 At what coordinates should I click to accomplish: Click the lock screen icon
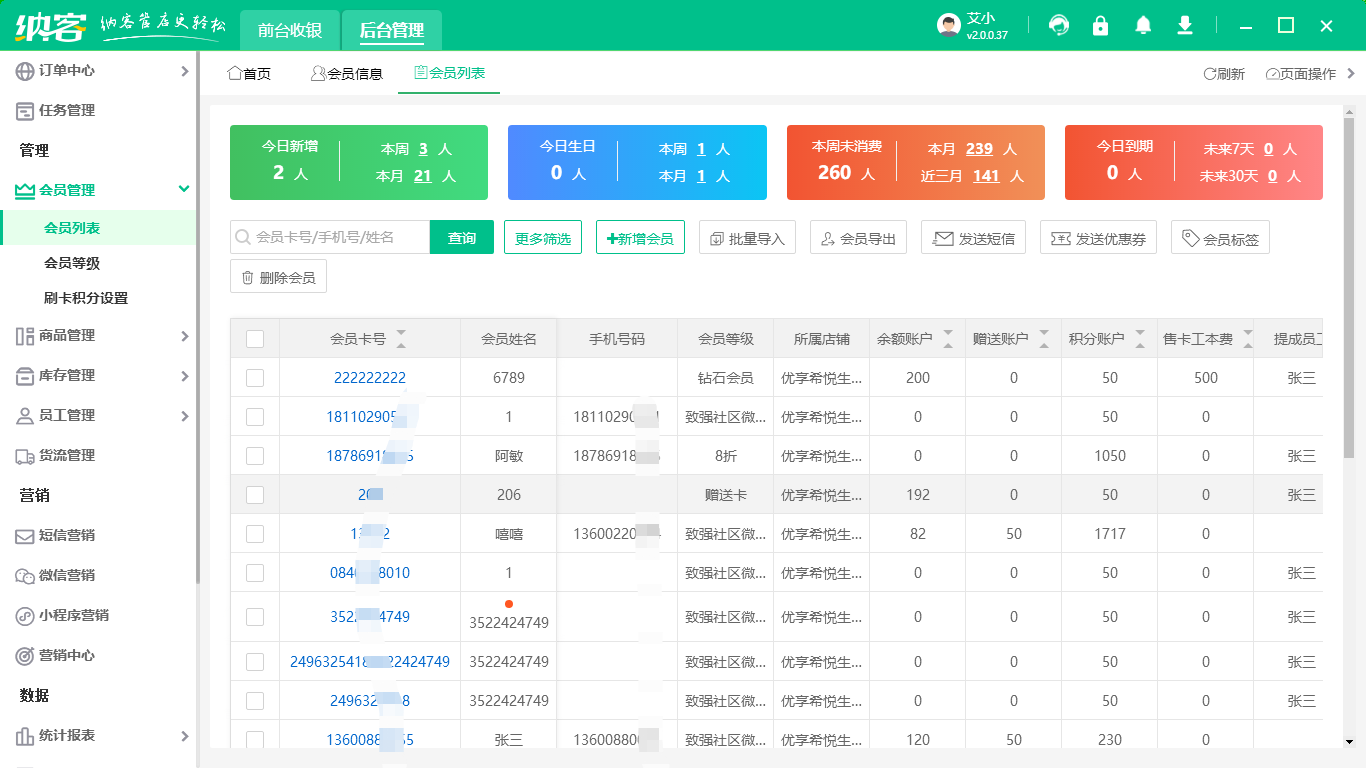1101,26
